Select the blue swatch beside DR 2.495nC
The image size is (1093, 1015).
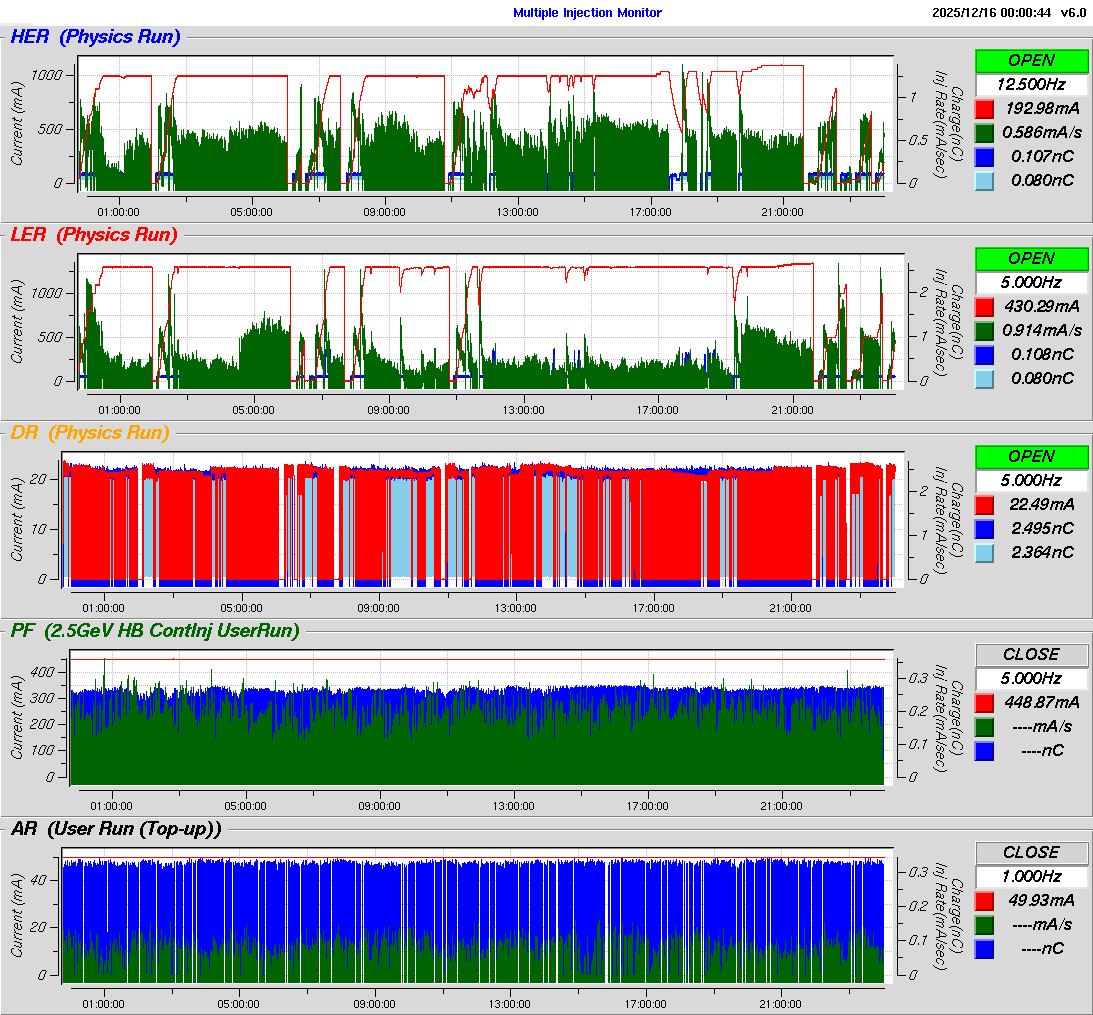tap(984, 528)
